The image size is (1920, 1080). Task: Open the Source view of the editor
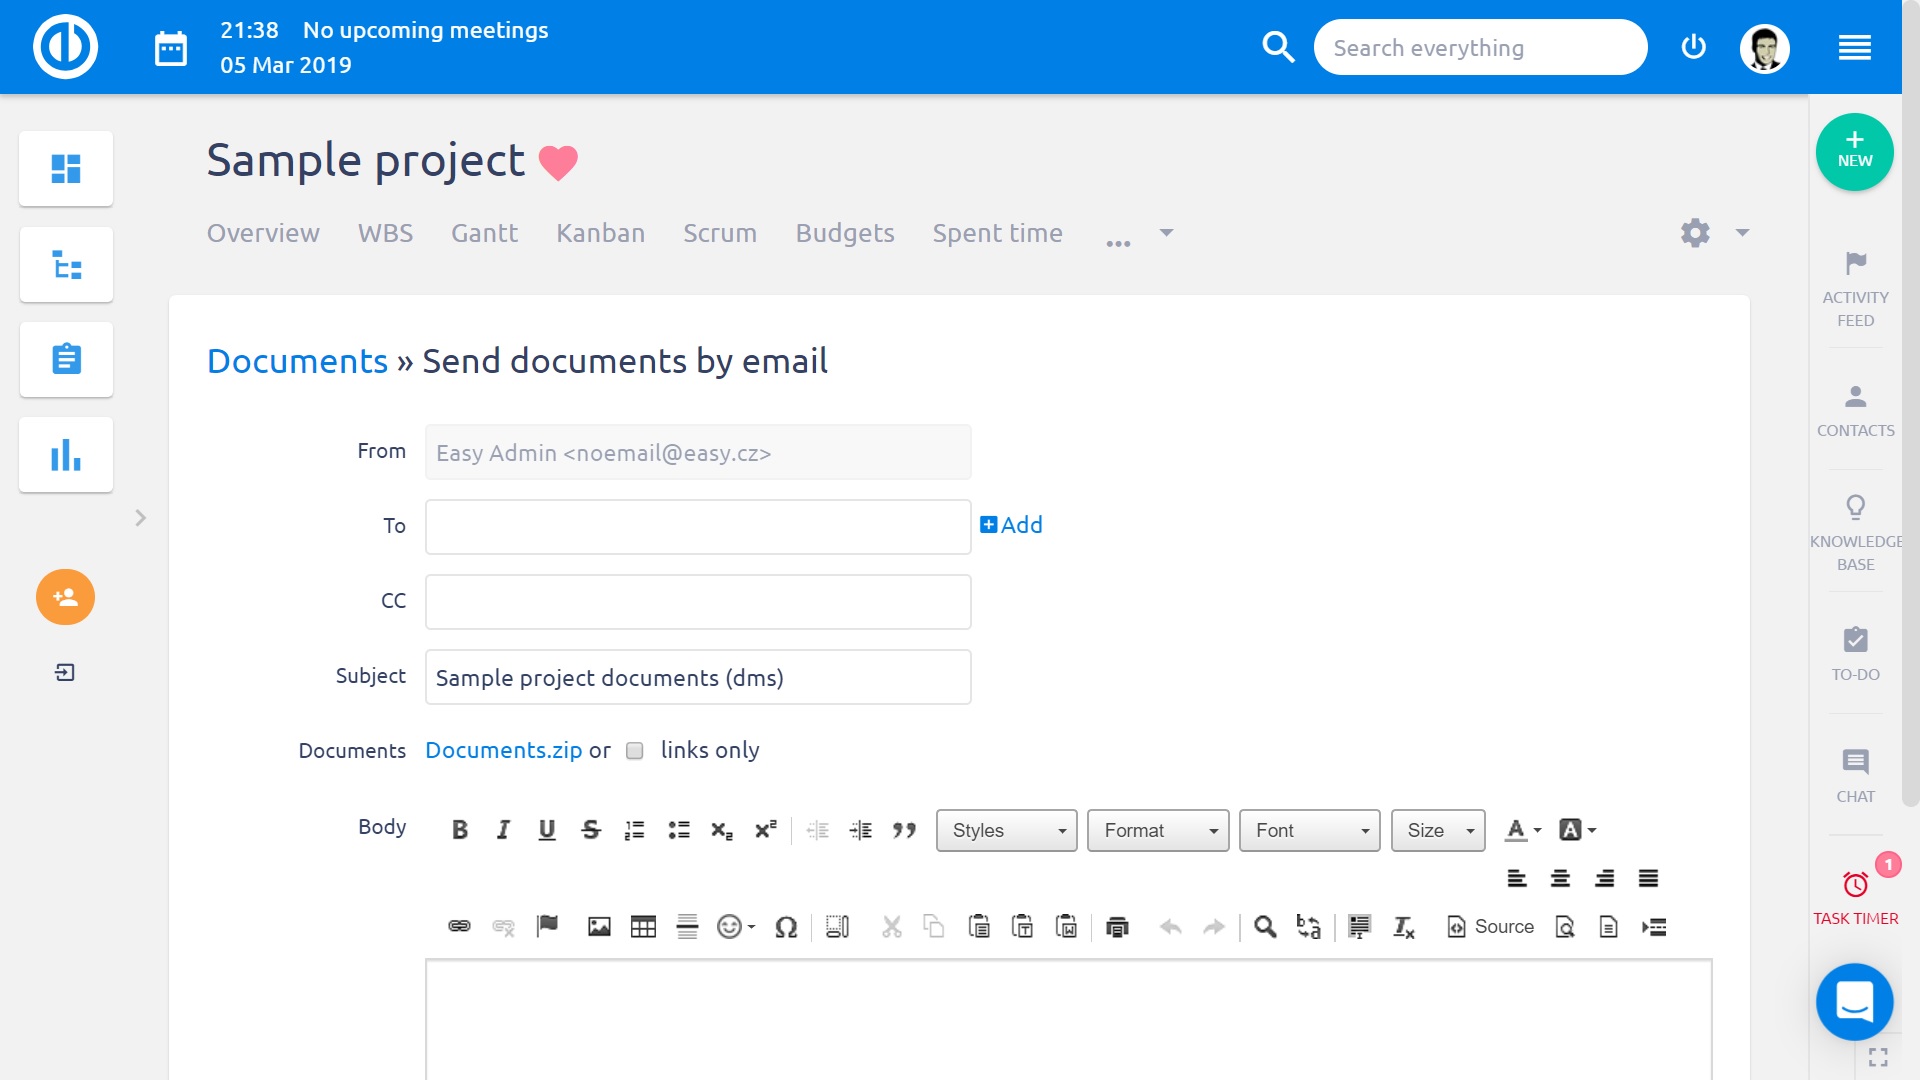pyautogui.click(x=1489, y=926)
